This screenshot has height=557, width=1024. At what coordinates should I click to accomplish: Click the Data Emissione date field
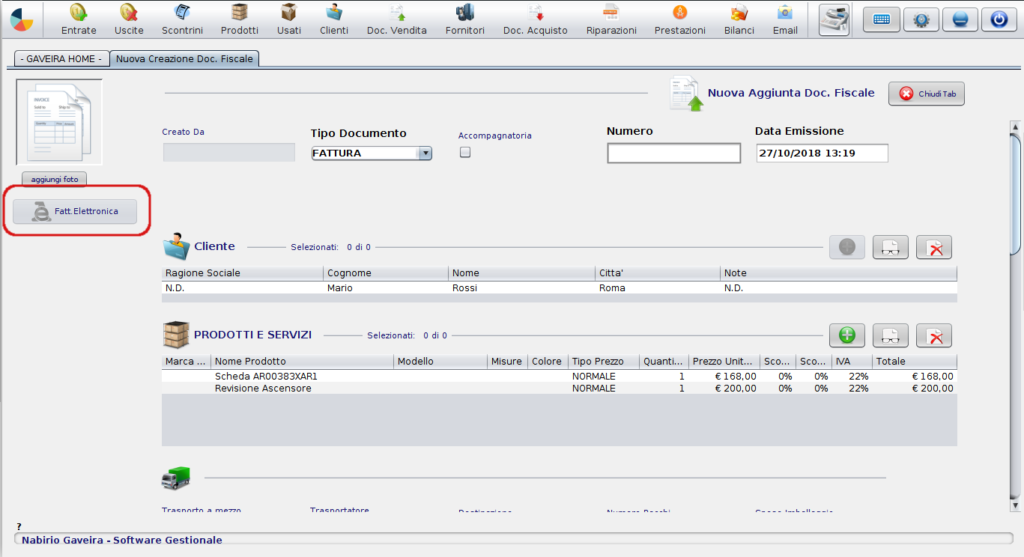click(x=822, y=153)
